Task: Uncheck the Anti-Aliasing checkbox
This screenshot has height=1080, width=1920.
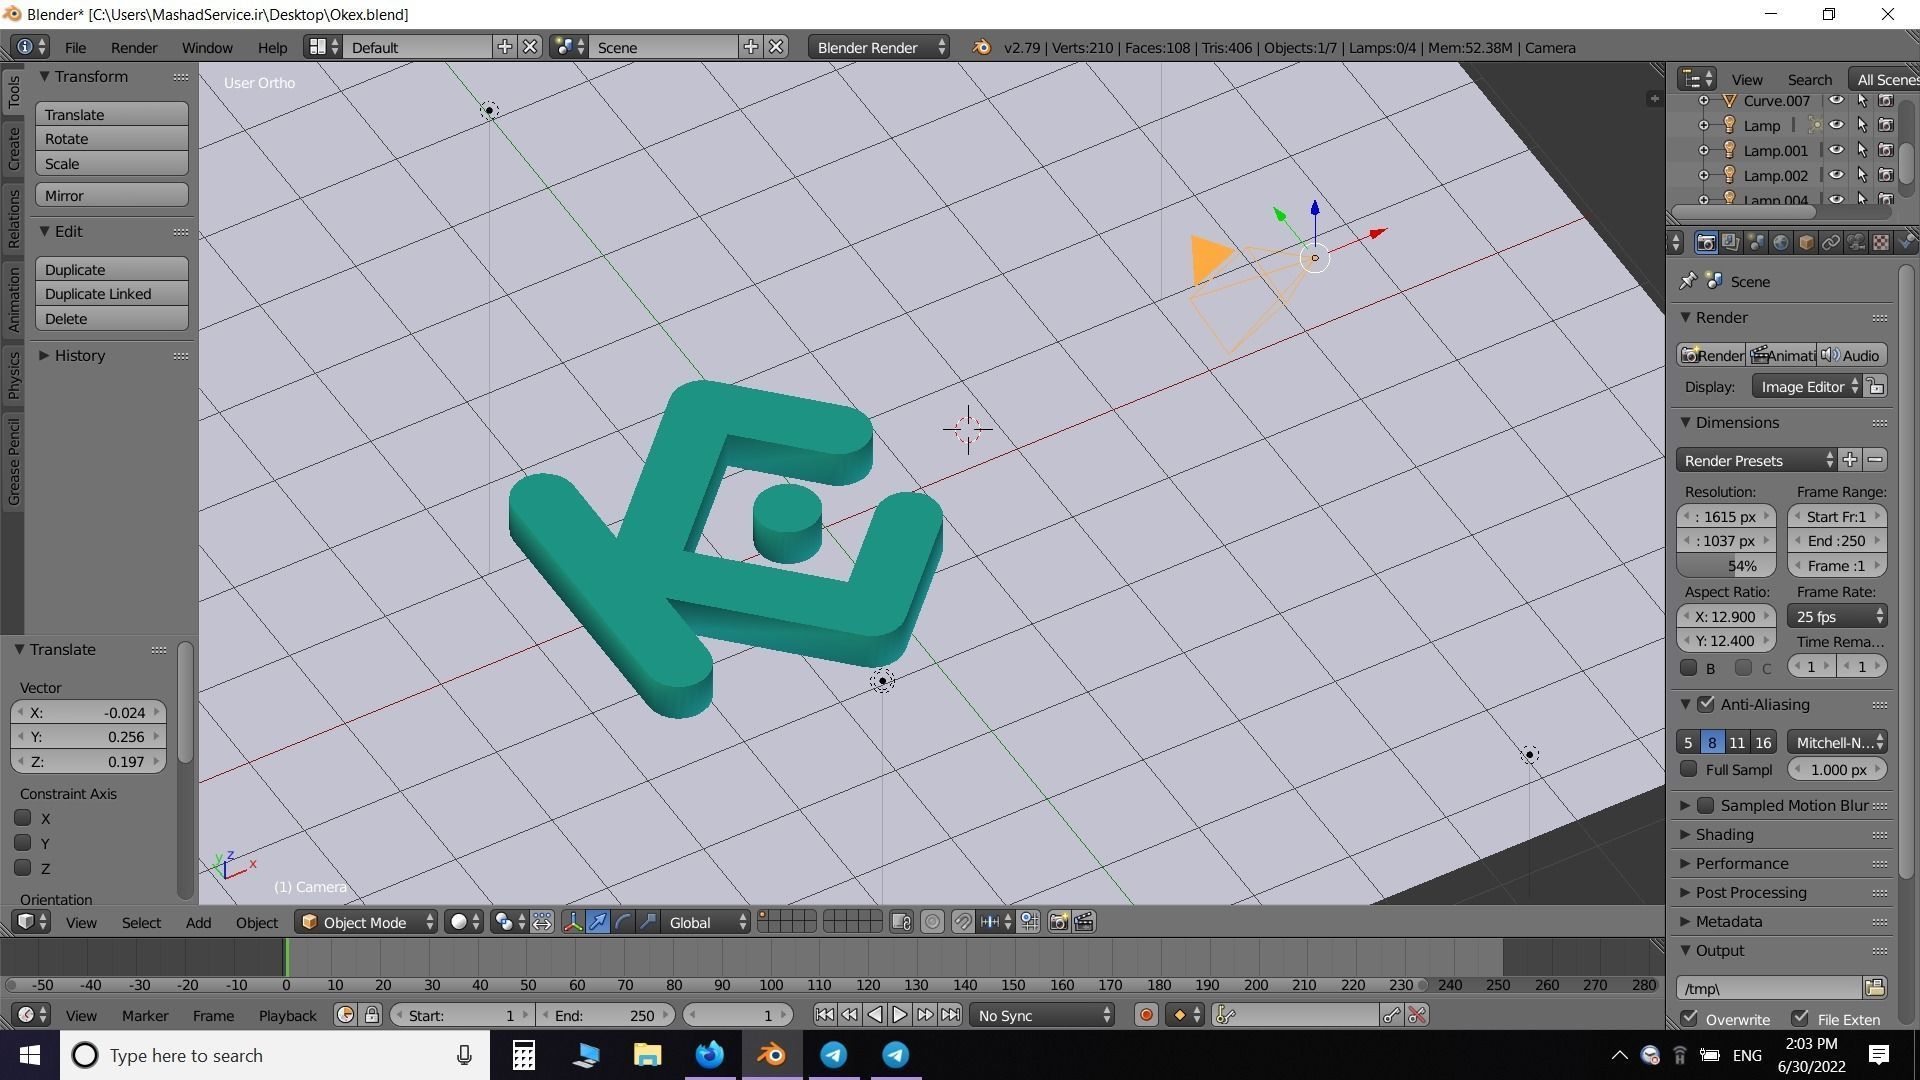Action: [x=1707, y=704]
